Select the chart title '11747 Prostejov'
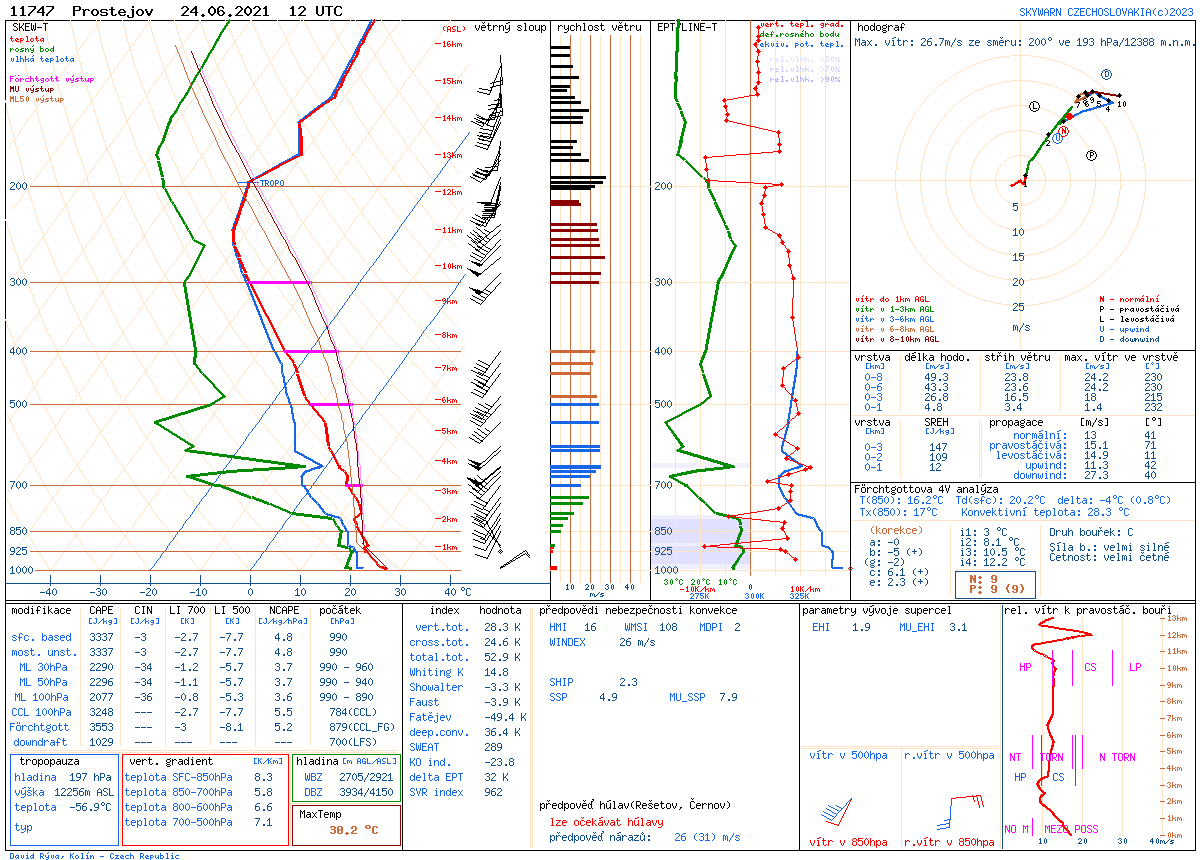Image resolution: width=1200 pixels, height=860 pixels. pos(84,11)
